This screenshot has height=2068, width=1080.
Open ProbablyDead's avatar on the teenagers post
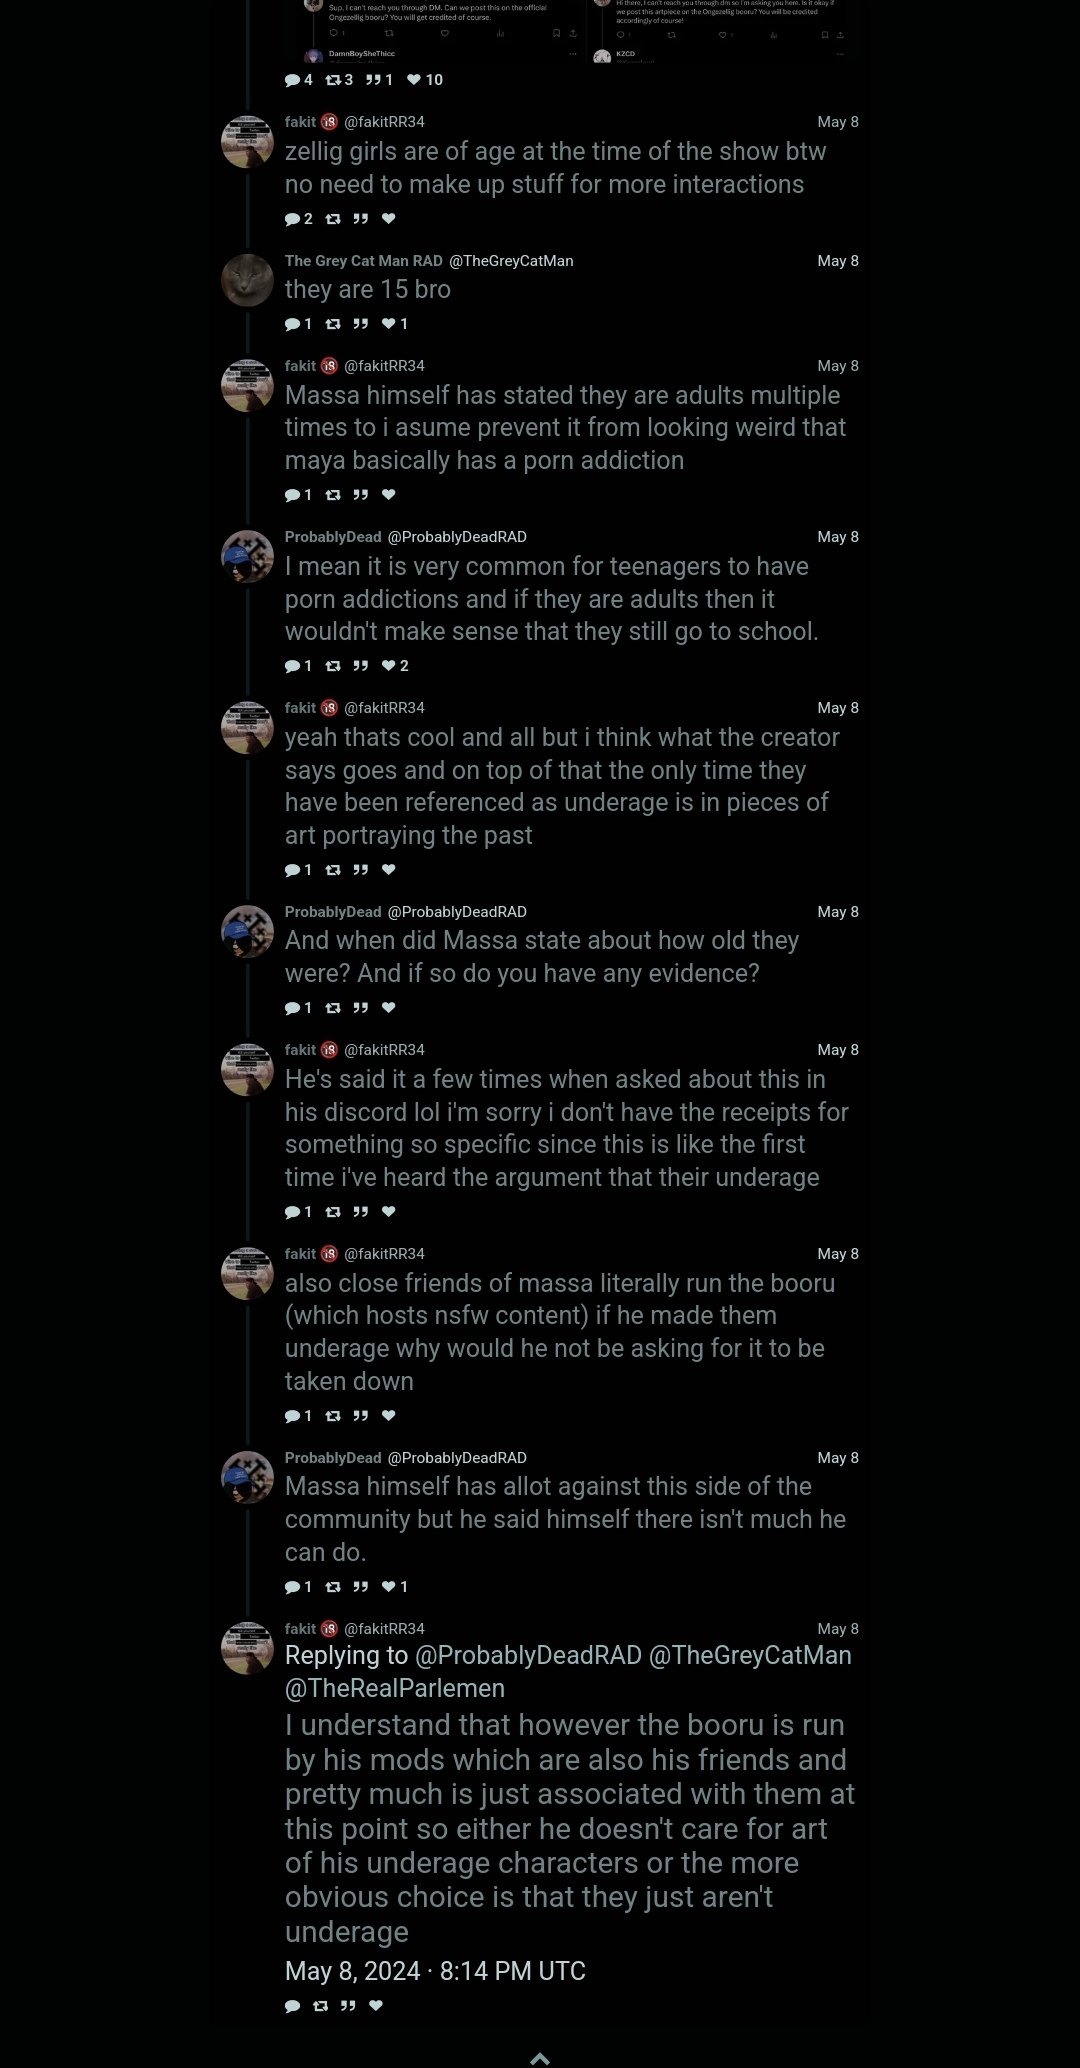247,556
